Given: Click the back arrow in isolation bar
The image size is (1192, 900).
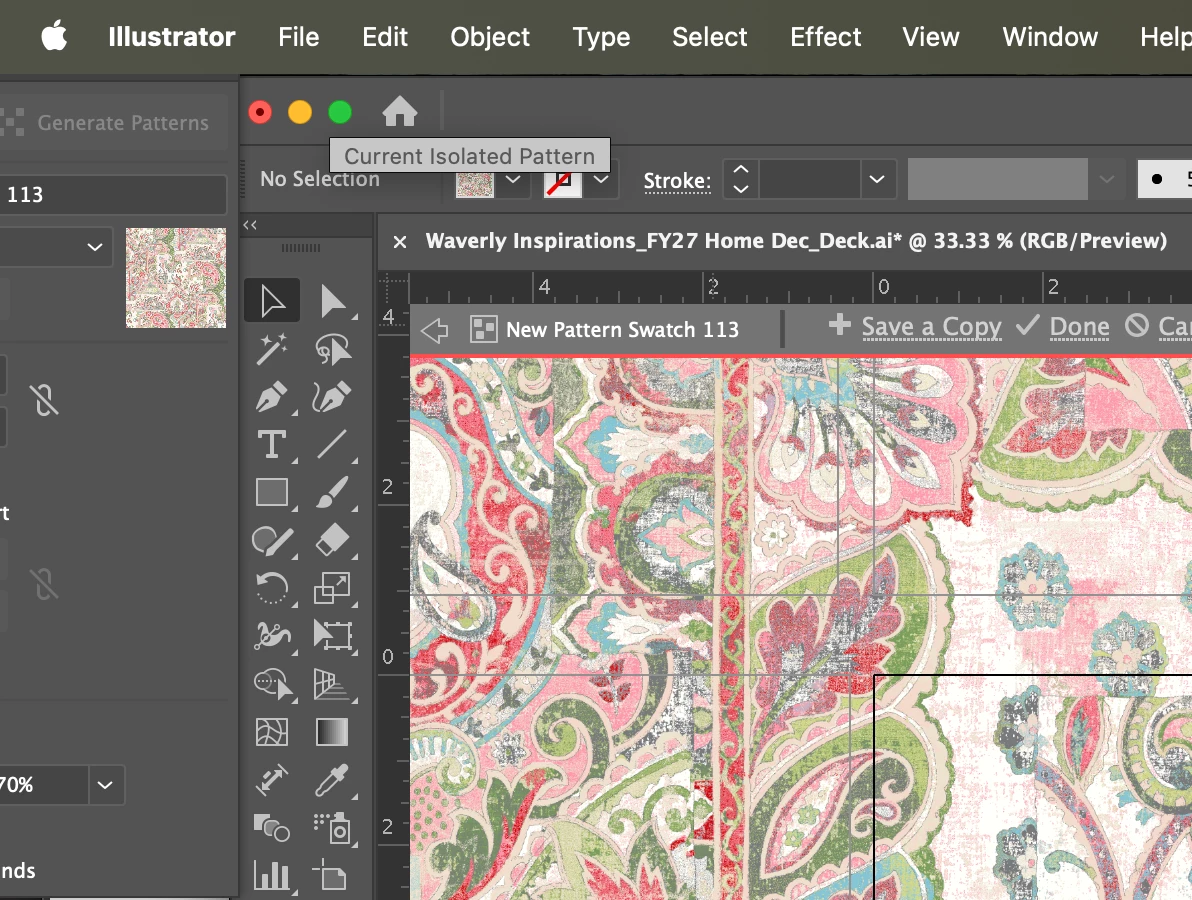Looking at the screenshot, I should (435, 330).
